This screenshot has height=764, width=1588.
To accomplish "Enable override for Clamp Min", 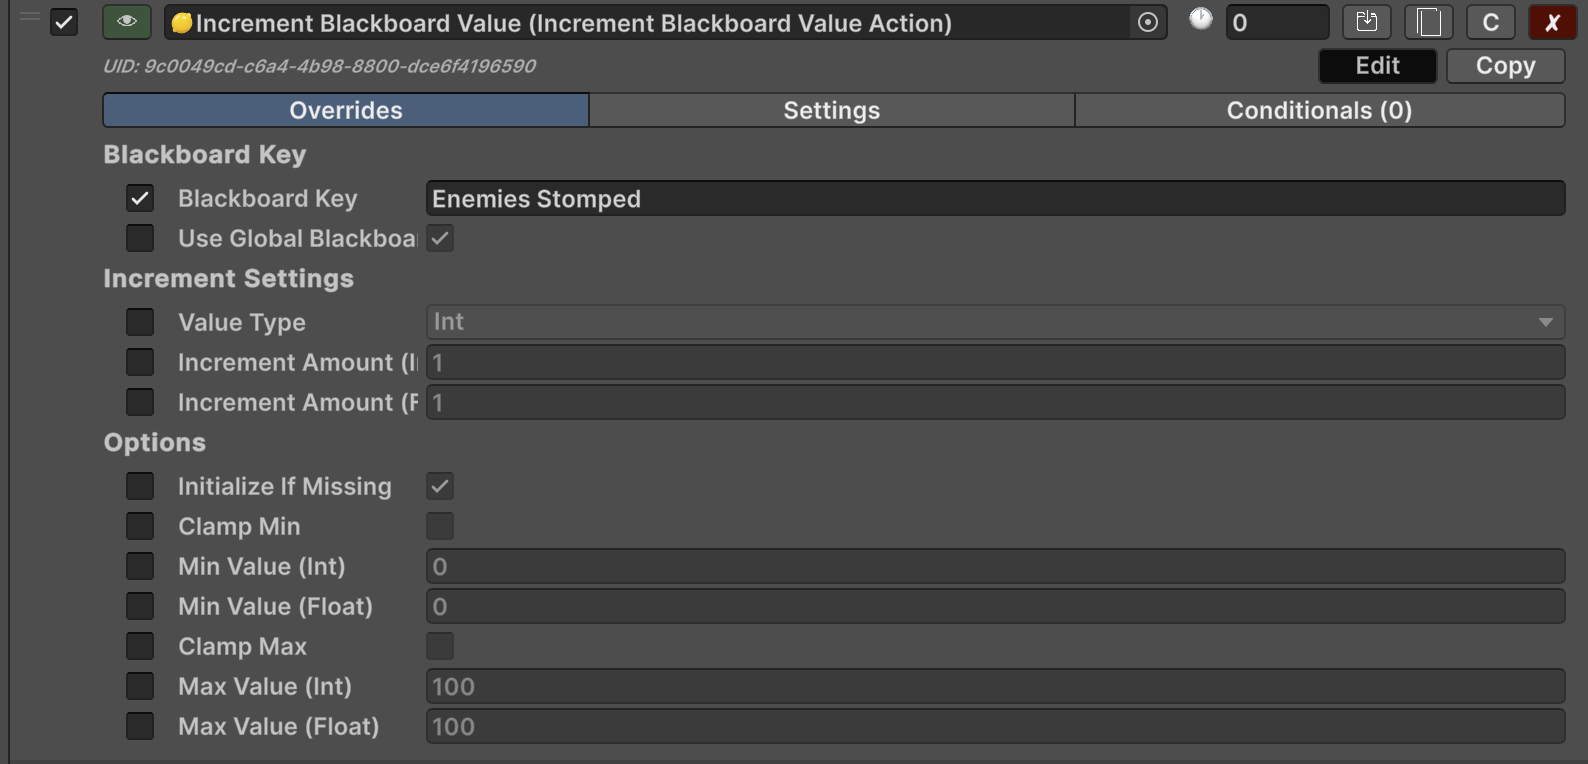I will tap(140, 526).
